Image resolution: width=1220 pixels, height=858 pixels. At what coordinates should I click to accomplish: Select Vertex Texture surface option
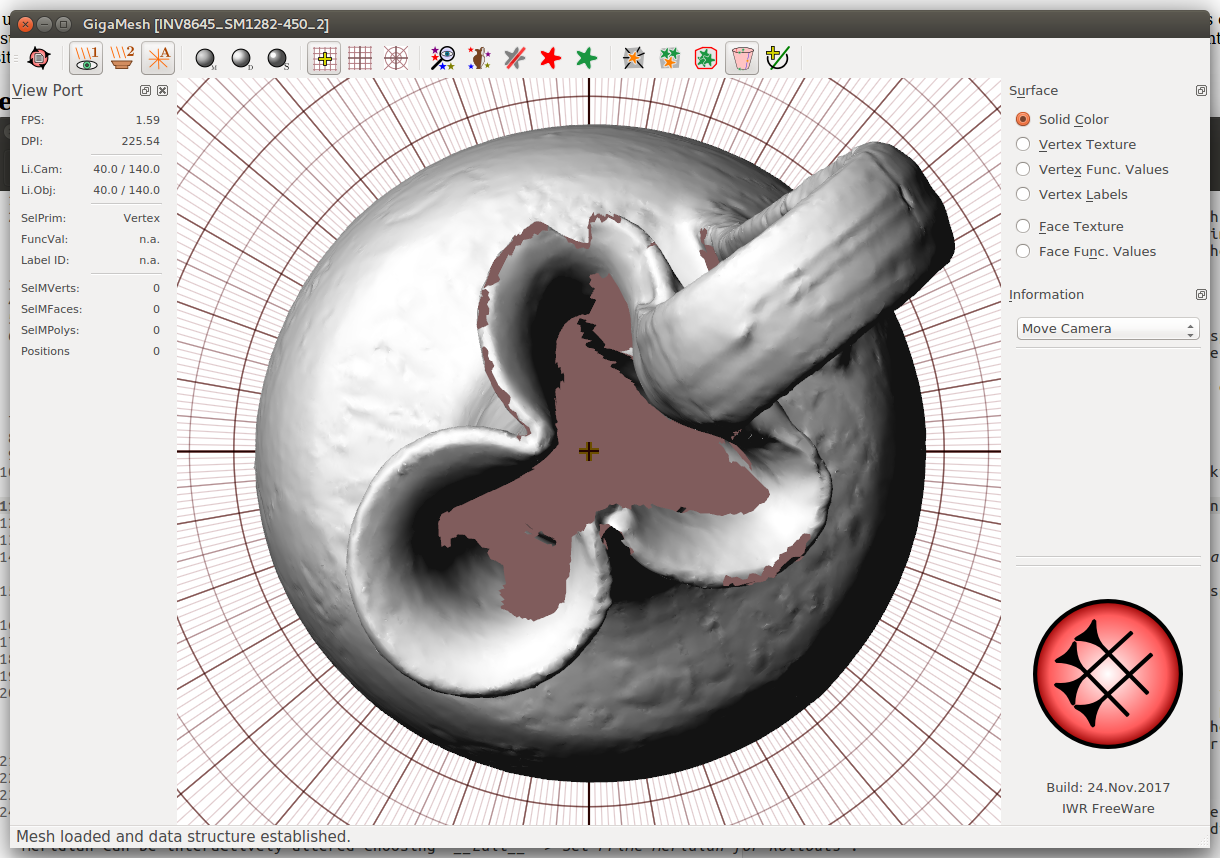point(1075,144)
